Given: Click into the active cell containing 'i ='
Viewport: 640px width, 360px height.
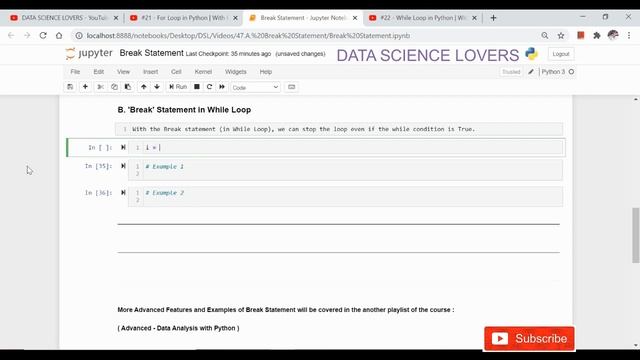Looking at the screenshot, I should (345, 148).
